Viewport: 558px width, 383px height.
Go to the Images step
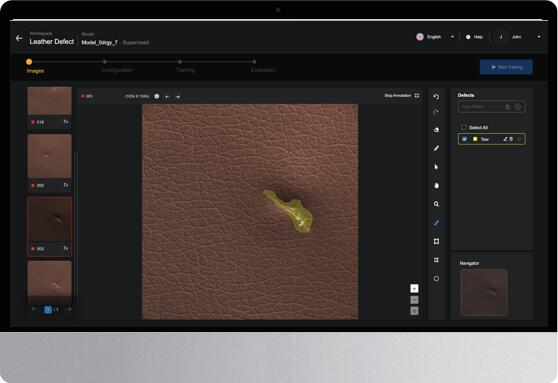pos(35,71)
